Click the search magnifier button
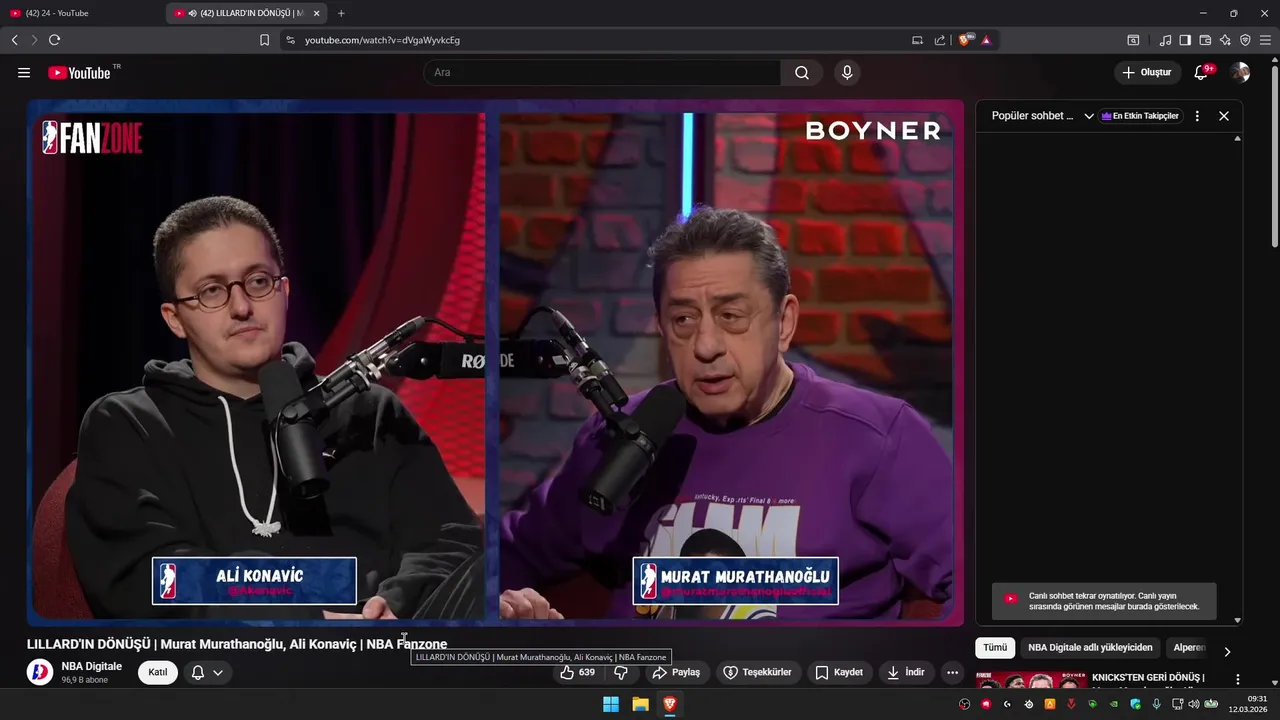This screenshot has width=1280, height=720. click(x=802, y=73)
